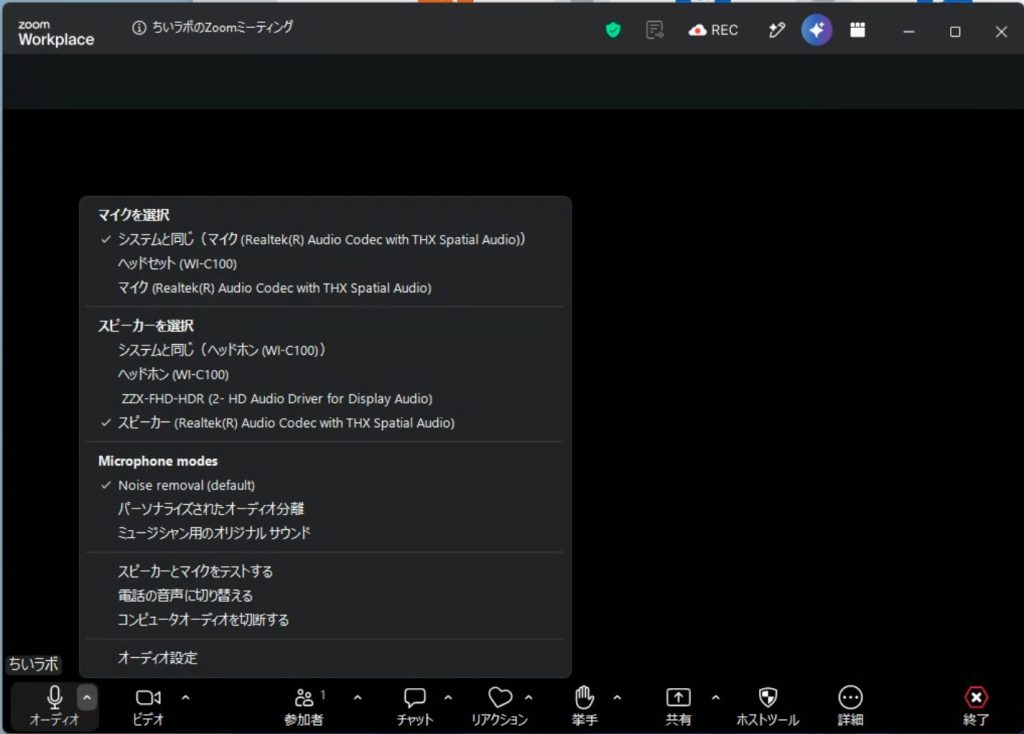Expand the reactions options caret
Viewport: 1024px width, 734px height.
[528, 697]
